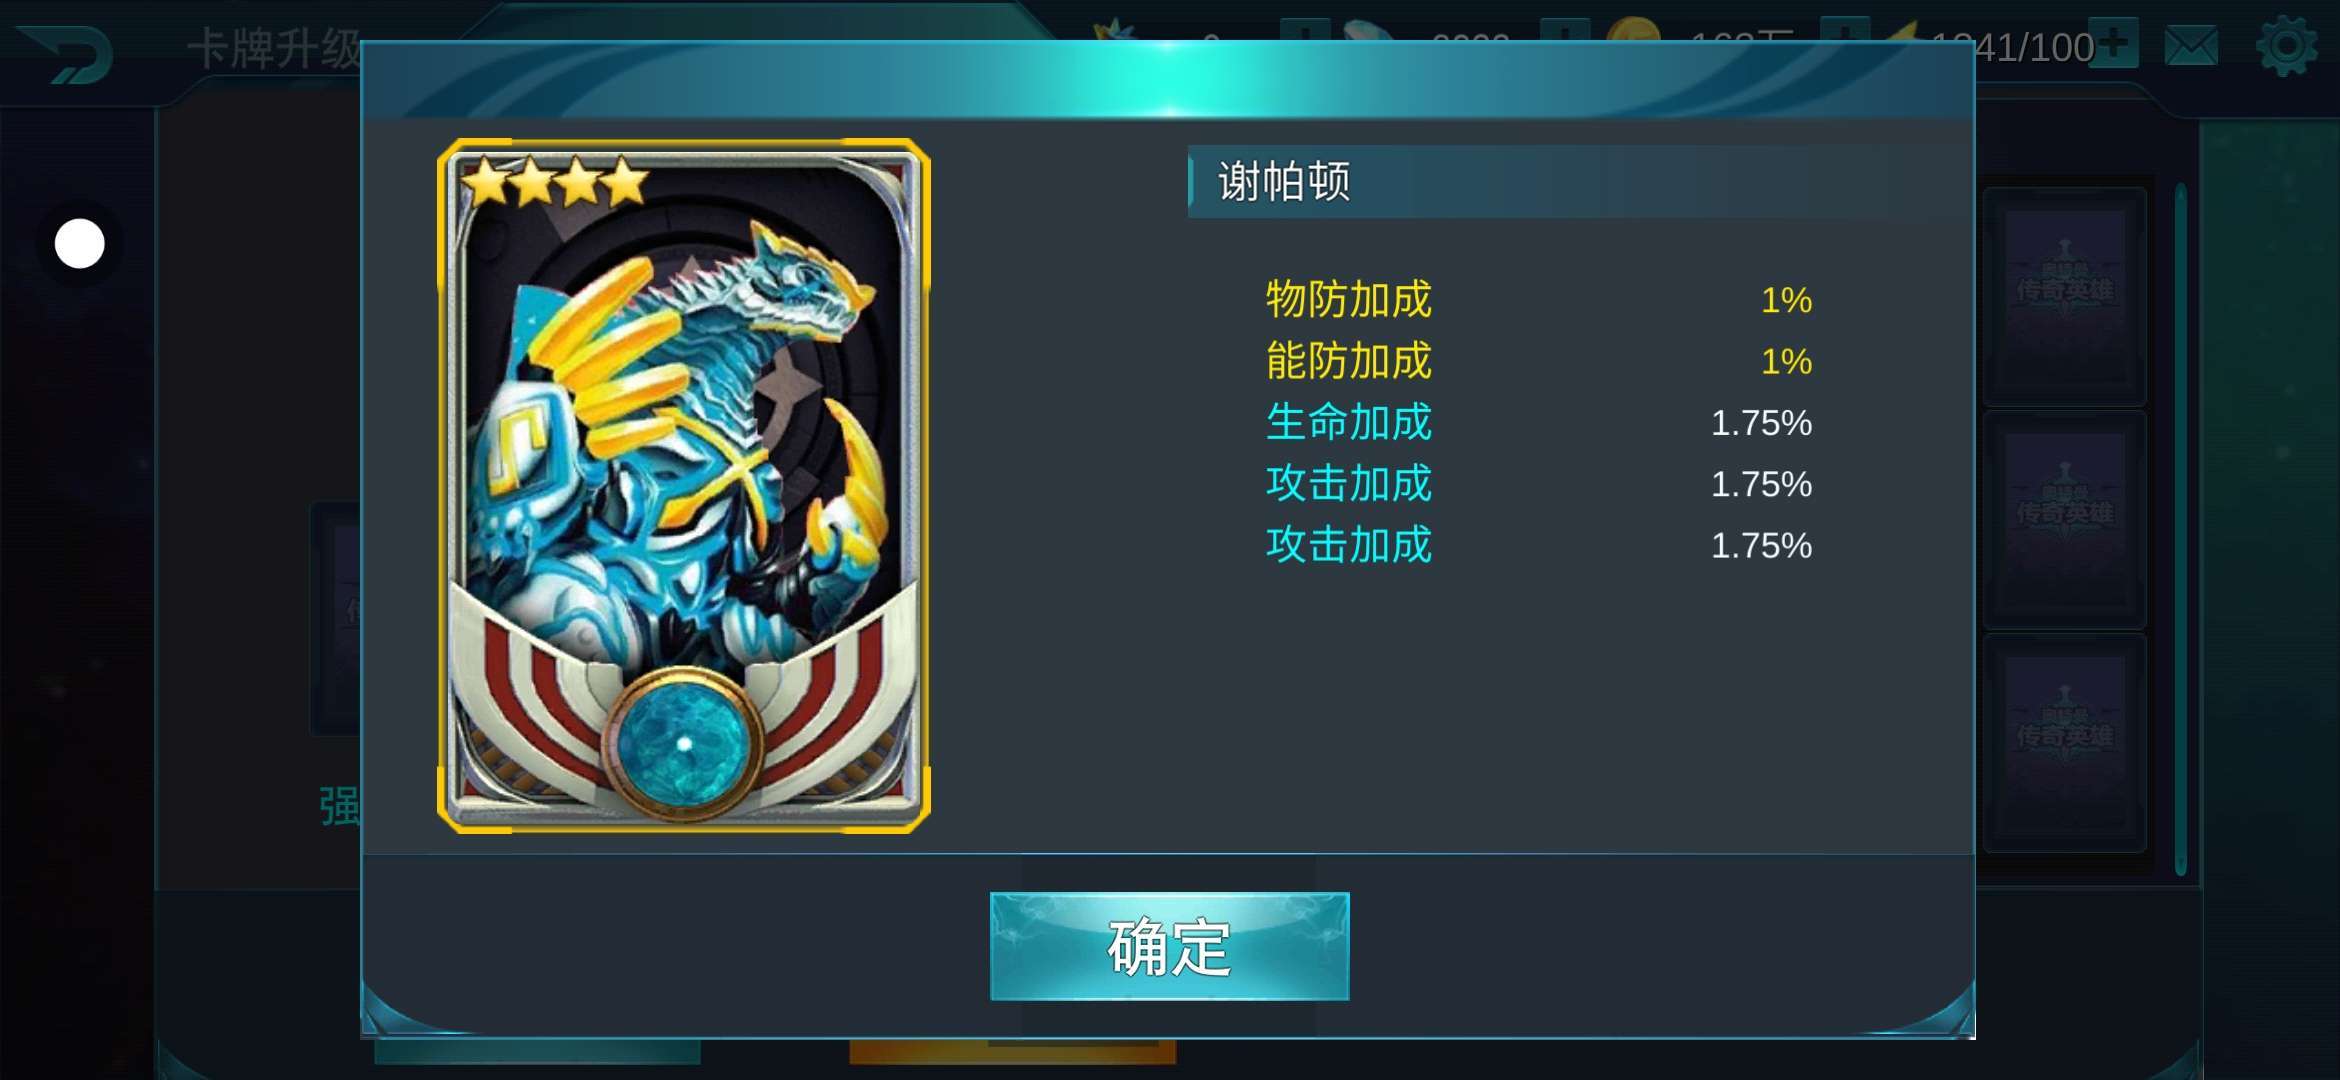Open the mail envelope icon
Viewport: 2340px width, 1080px height.
(2191, 46)
